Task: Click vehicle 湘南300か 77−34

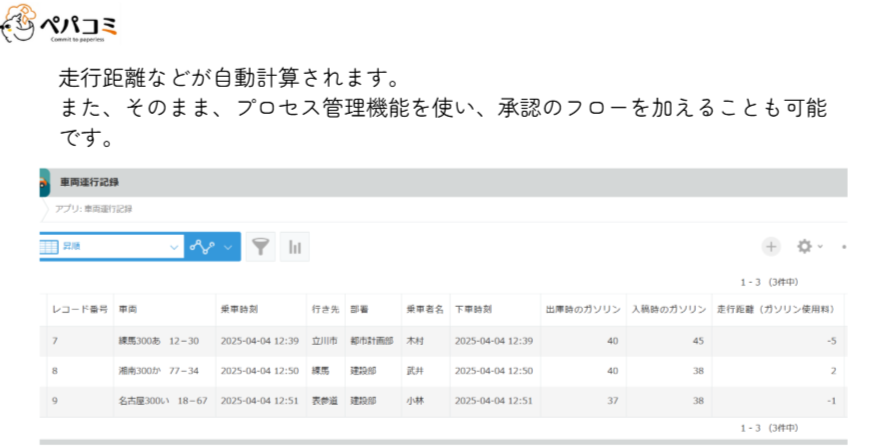Action: [159, 371]
